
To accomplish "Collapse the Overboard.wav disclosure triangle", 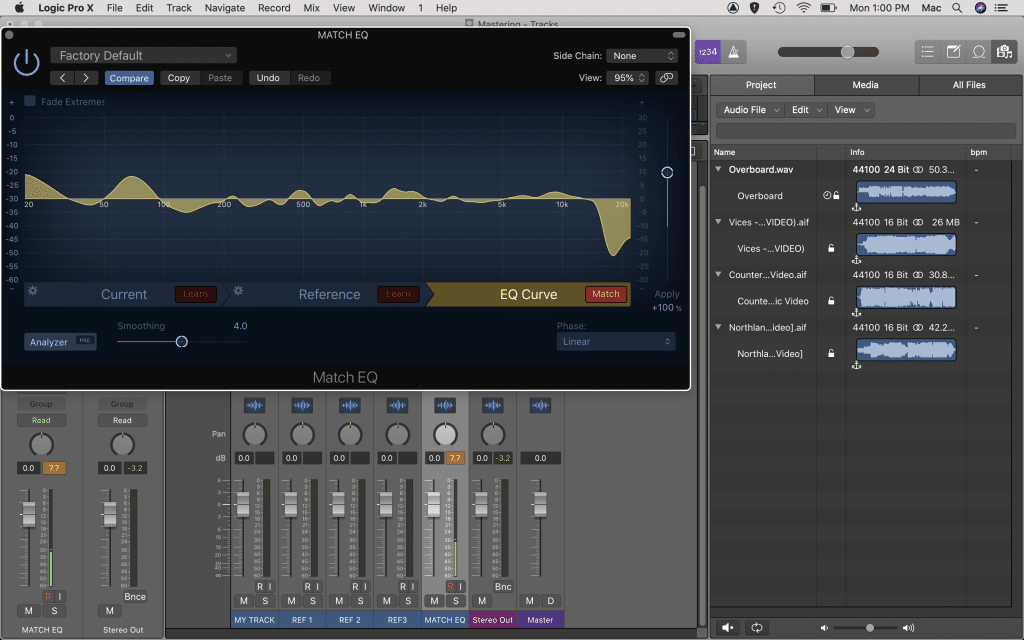I will click(717, 169).
